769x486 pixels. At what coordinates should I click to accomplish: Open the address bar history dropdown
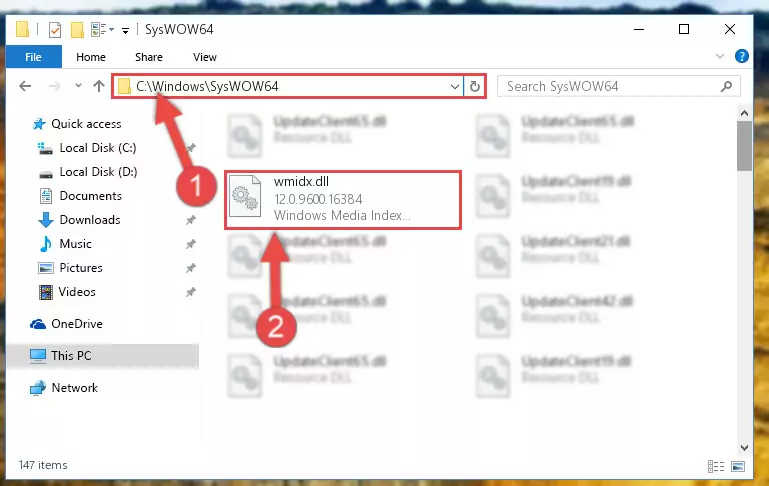click(x=455, y=87)
